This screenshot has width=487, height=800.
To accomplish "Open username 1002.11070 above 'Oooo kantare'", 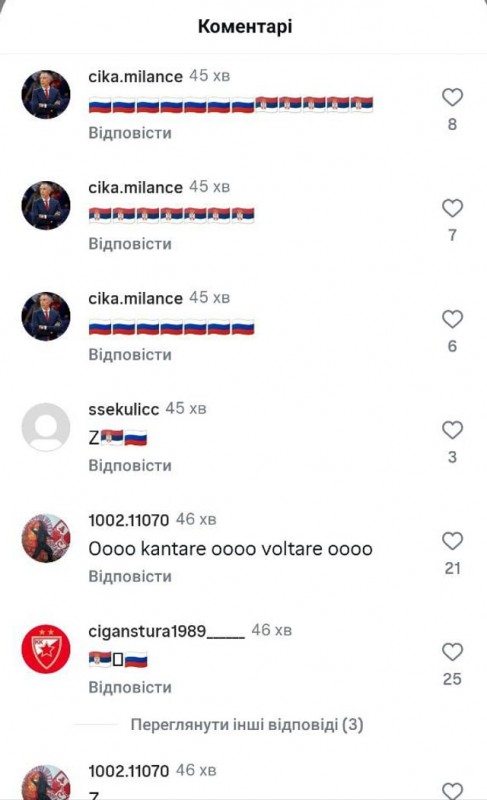I will click(x=129, y=520).
